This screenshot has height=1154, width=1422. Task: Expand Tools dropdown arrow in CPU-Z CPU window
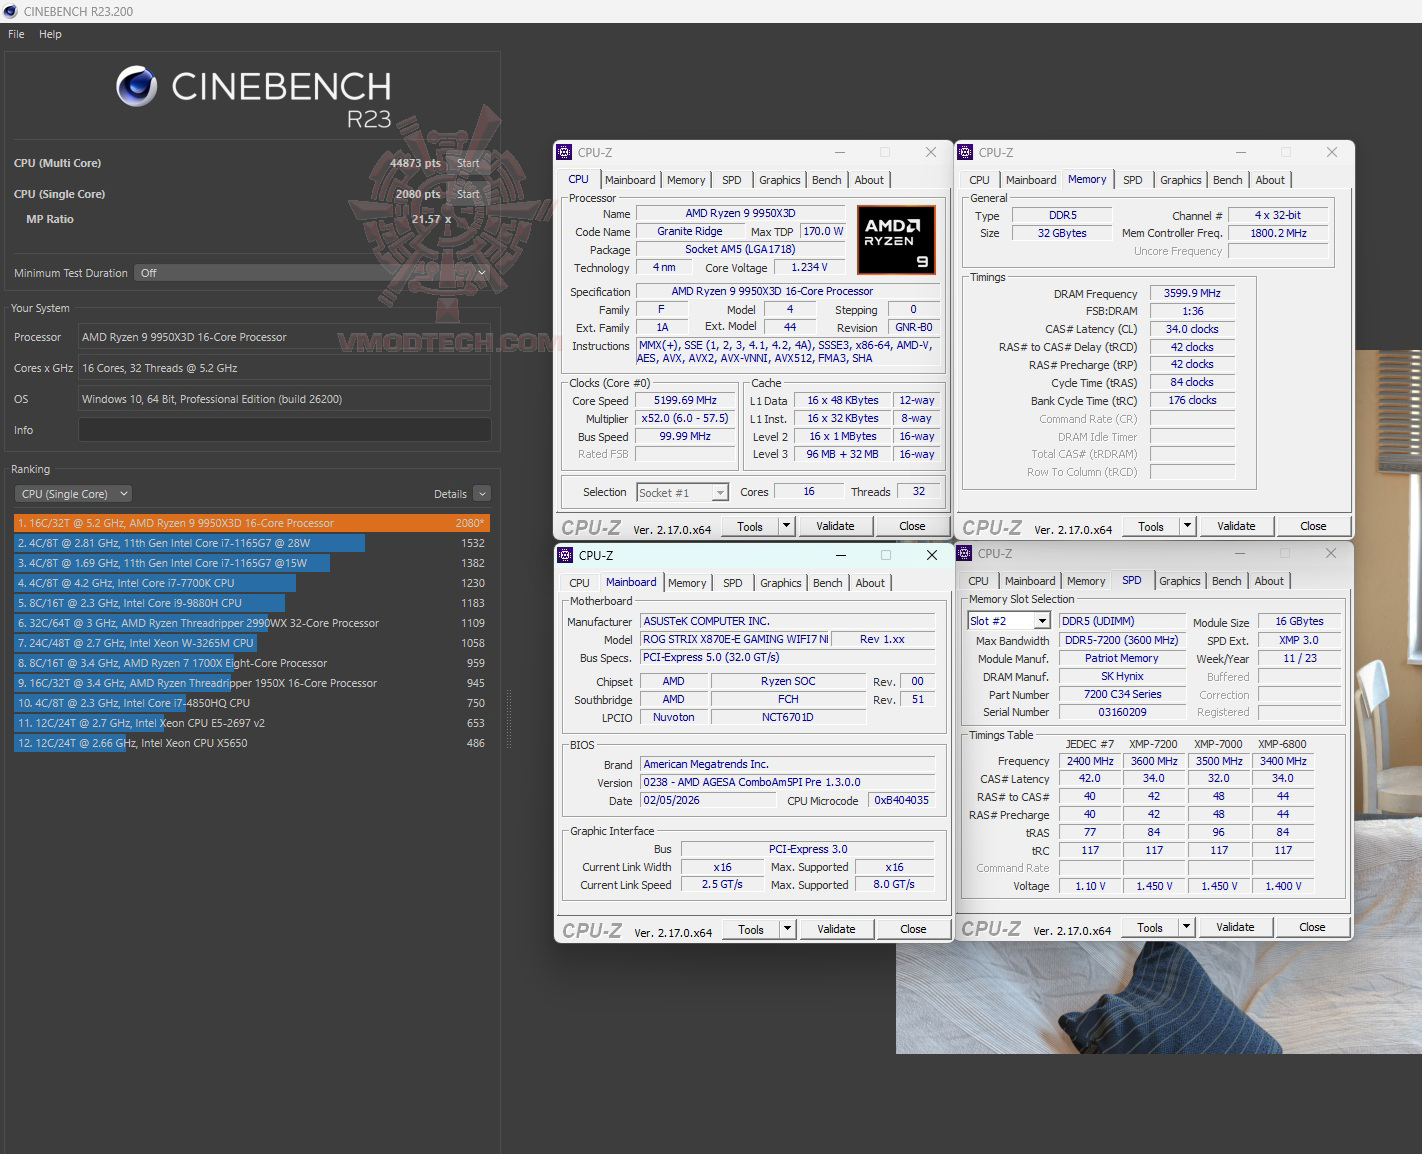pos(787,526)
